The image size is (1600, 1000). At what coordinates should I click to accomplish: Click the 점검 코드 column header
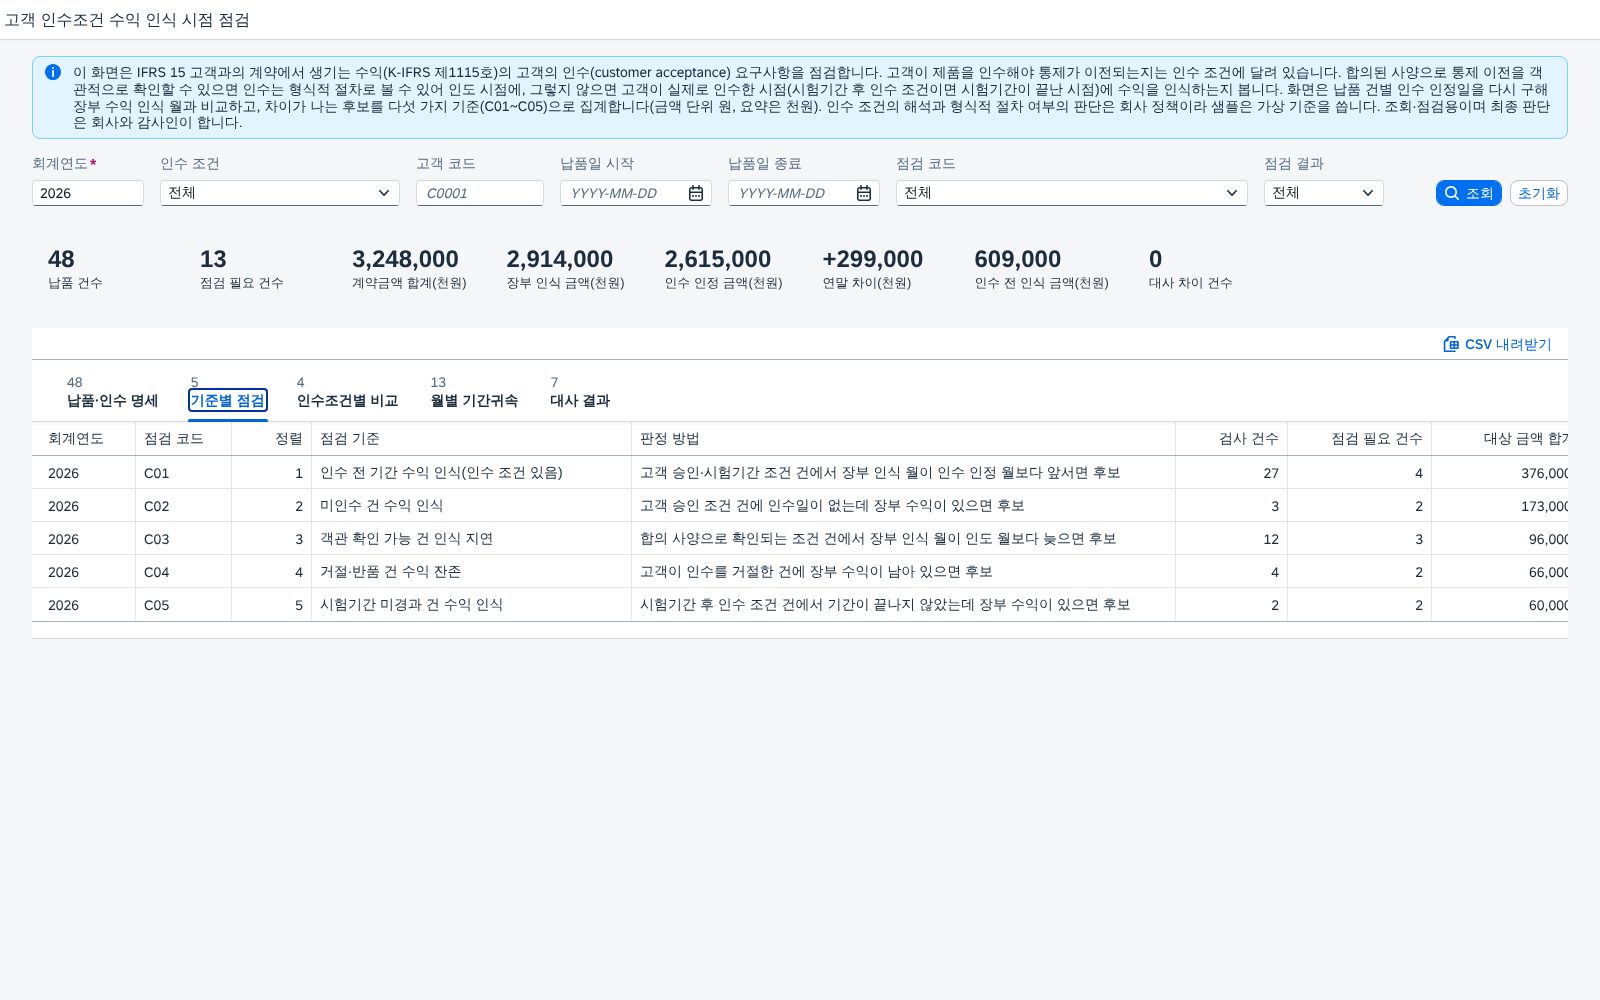tap(183, 439)
